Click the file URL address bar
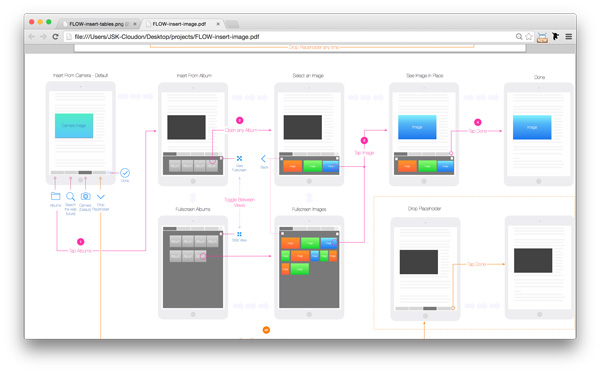 291,37
